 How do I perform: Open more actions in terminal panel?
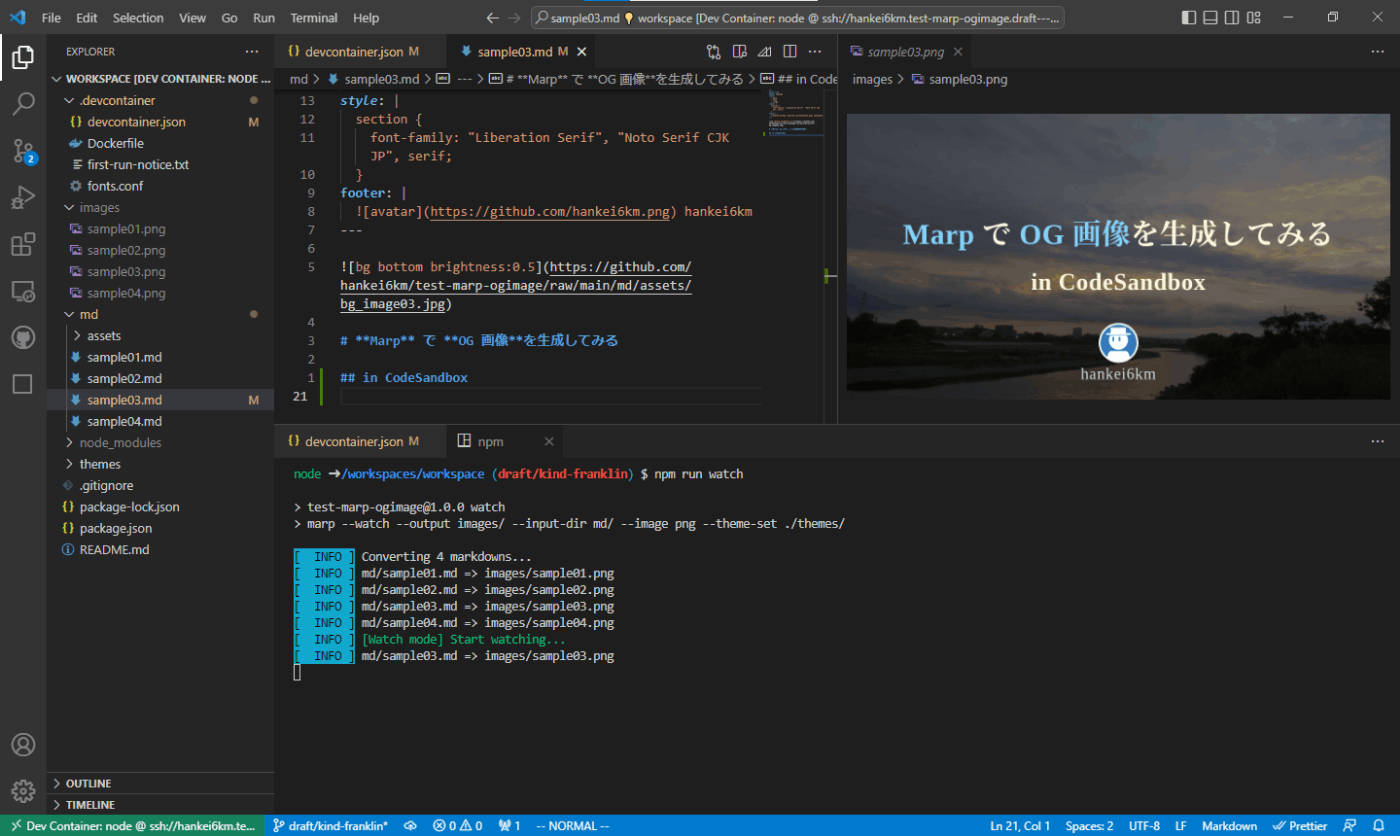[1378, 441]
